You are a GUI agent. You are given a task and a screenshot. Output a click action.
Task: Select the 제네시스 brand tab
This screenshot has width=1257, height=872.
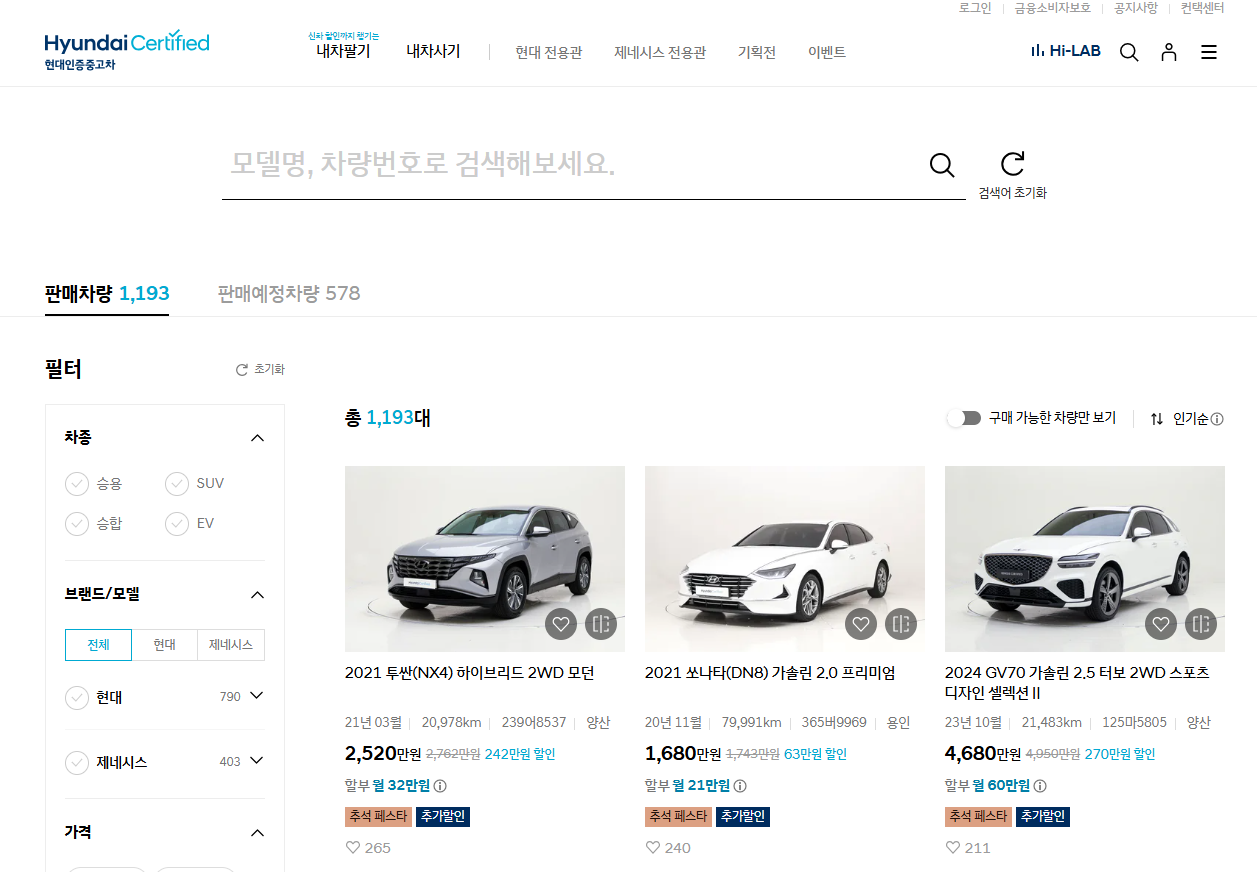231,645
